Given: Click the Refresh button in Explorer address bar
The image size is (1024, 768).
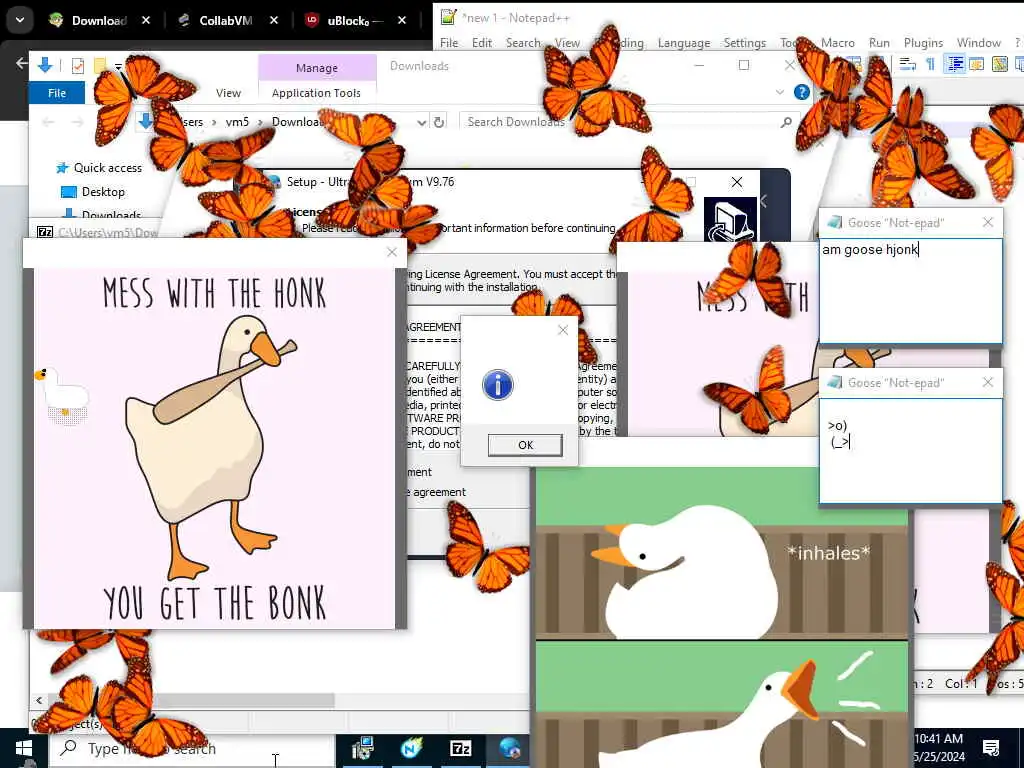Looking at the screenshot, I should [439, 122].
